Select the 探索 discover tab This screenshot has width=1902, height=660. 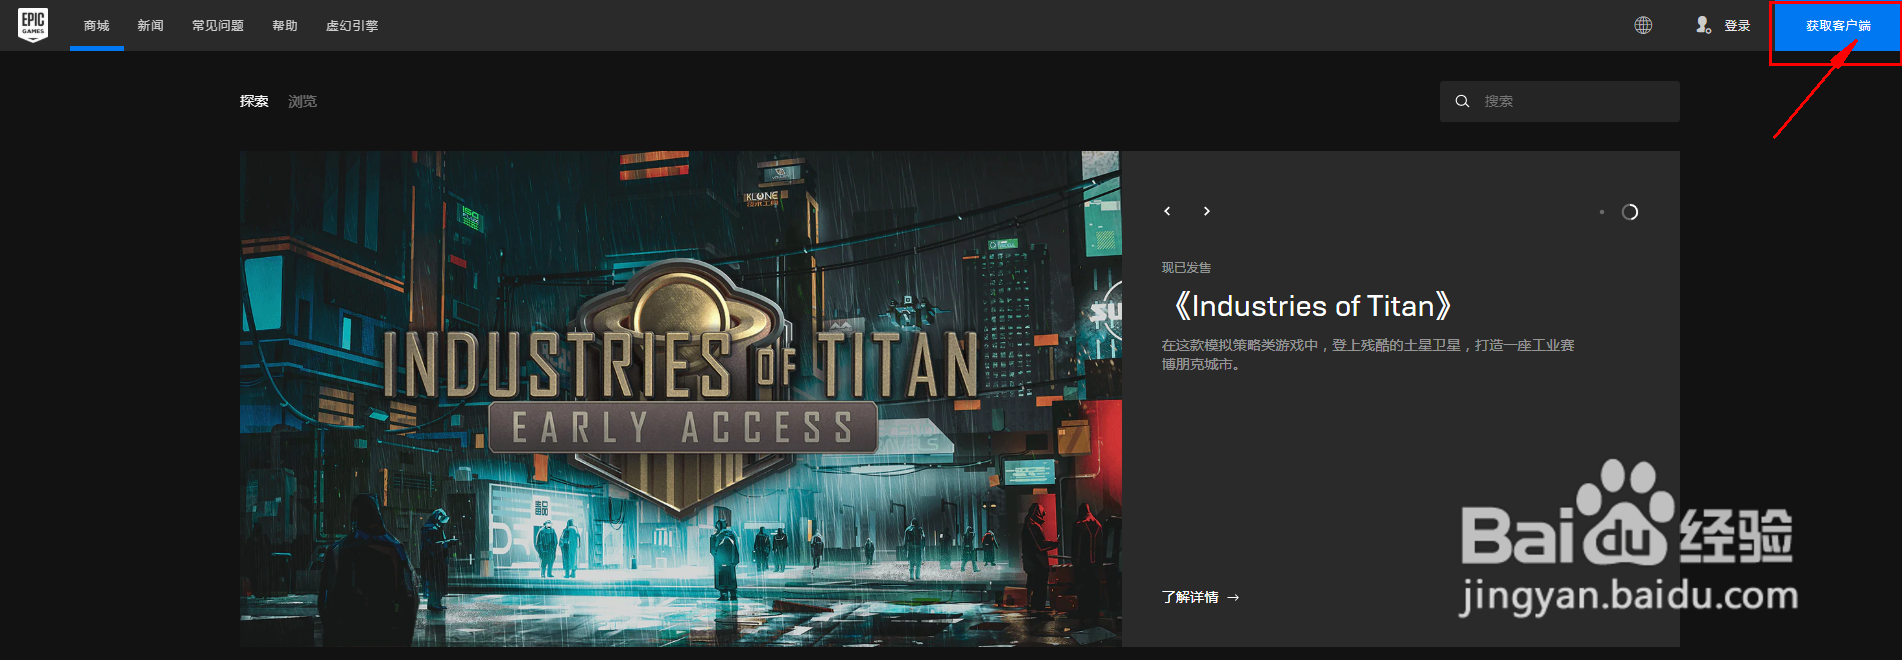(254, 101)
